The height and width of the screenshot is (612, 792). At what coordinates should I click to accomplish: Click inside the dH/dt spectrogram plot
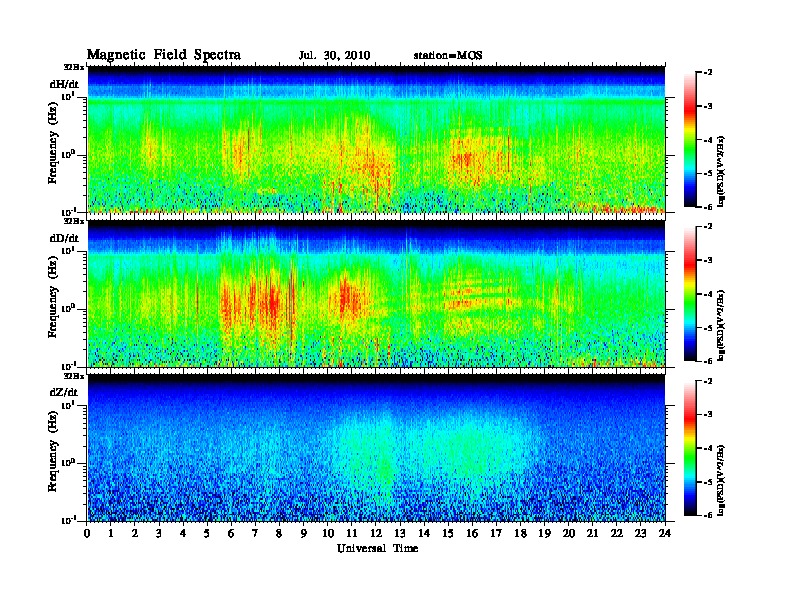coord(376,139)
